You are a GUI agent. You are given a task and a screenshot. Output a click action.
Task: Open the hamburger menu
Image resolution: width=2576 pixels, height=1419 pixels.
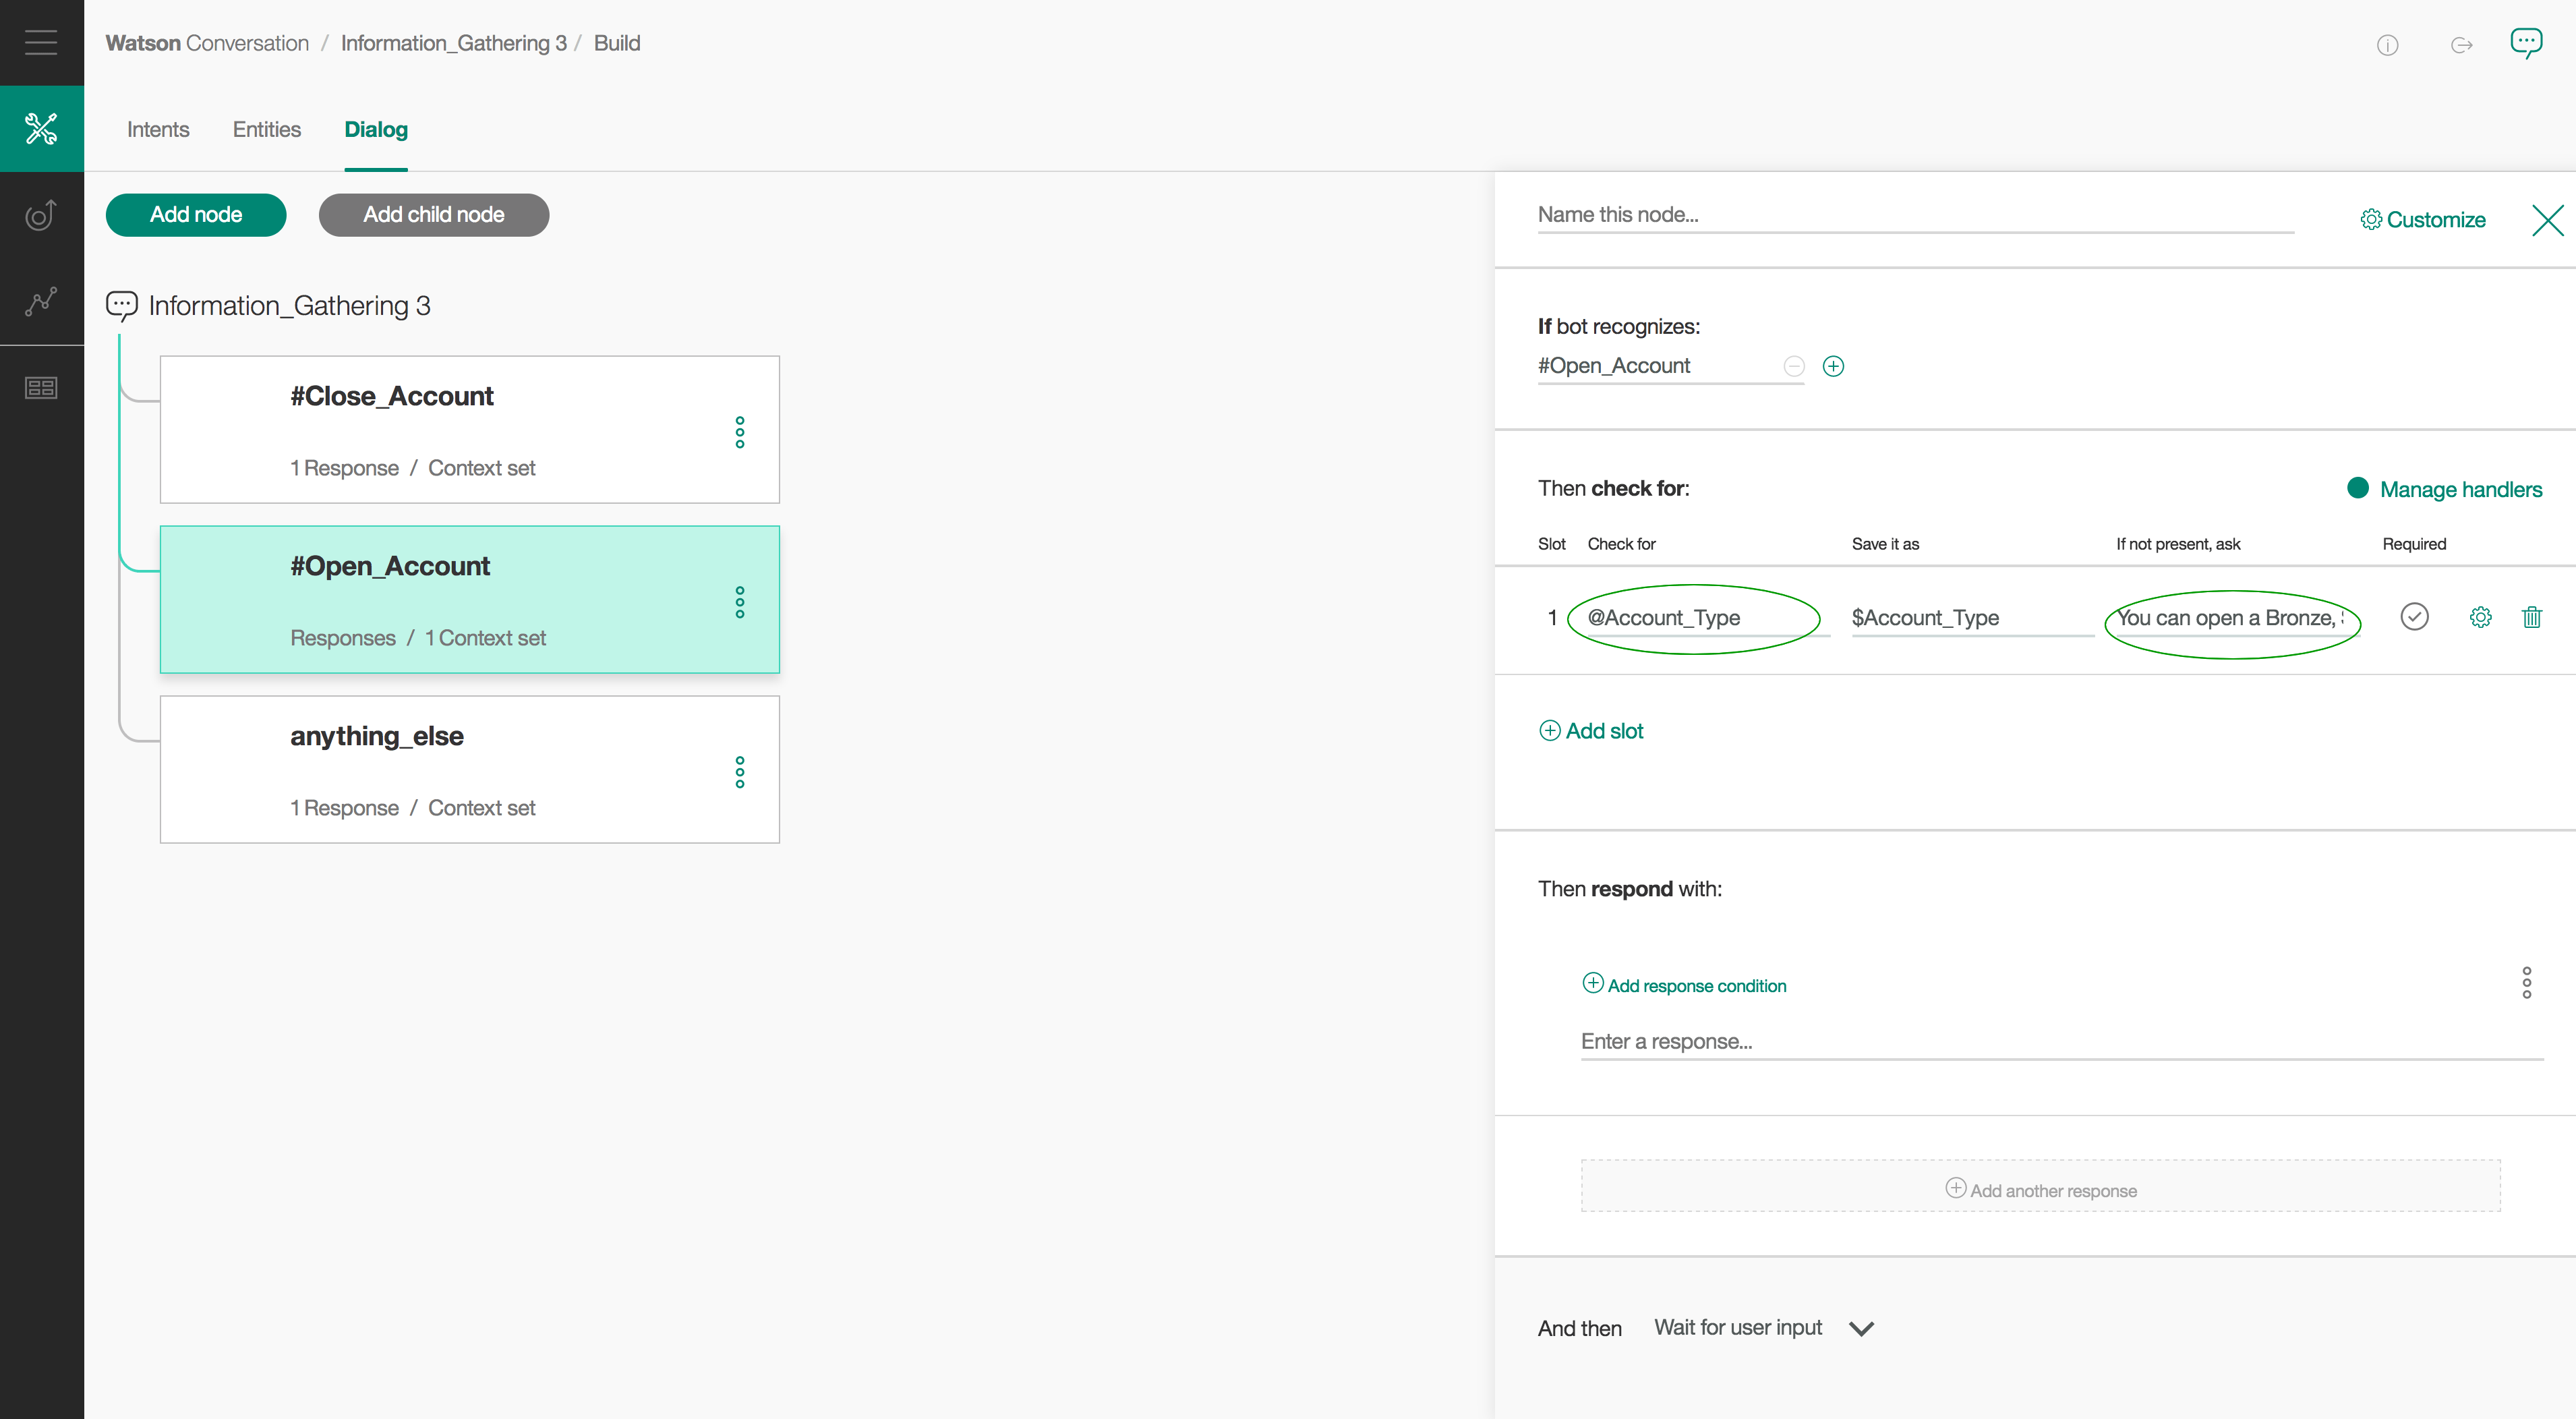[41, 42]
